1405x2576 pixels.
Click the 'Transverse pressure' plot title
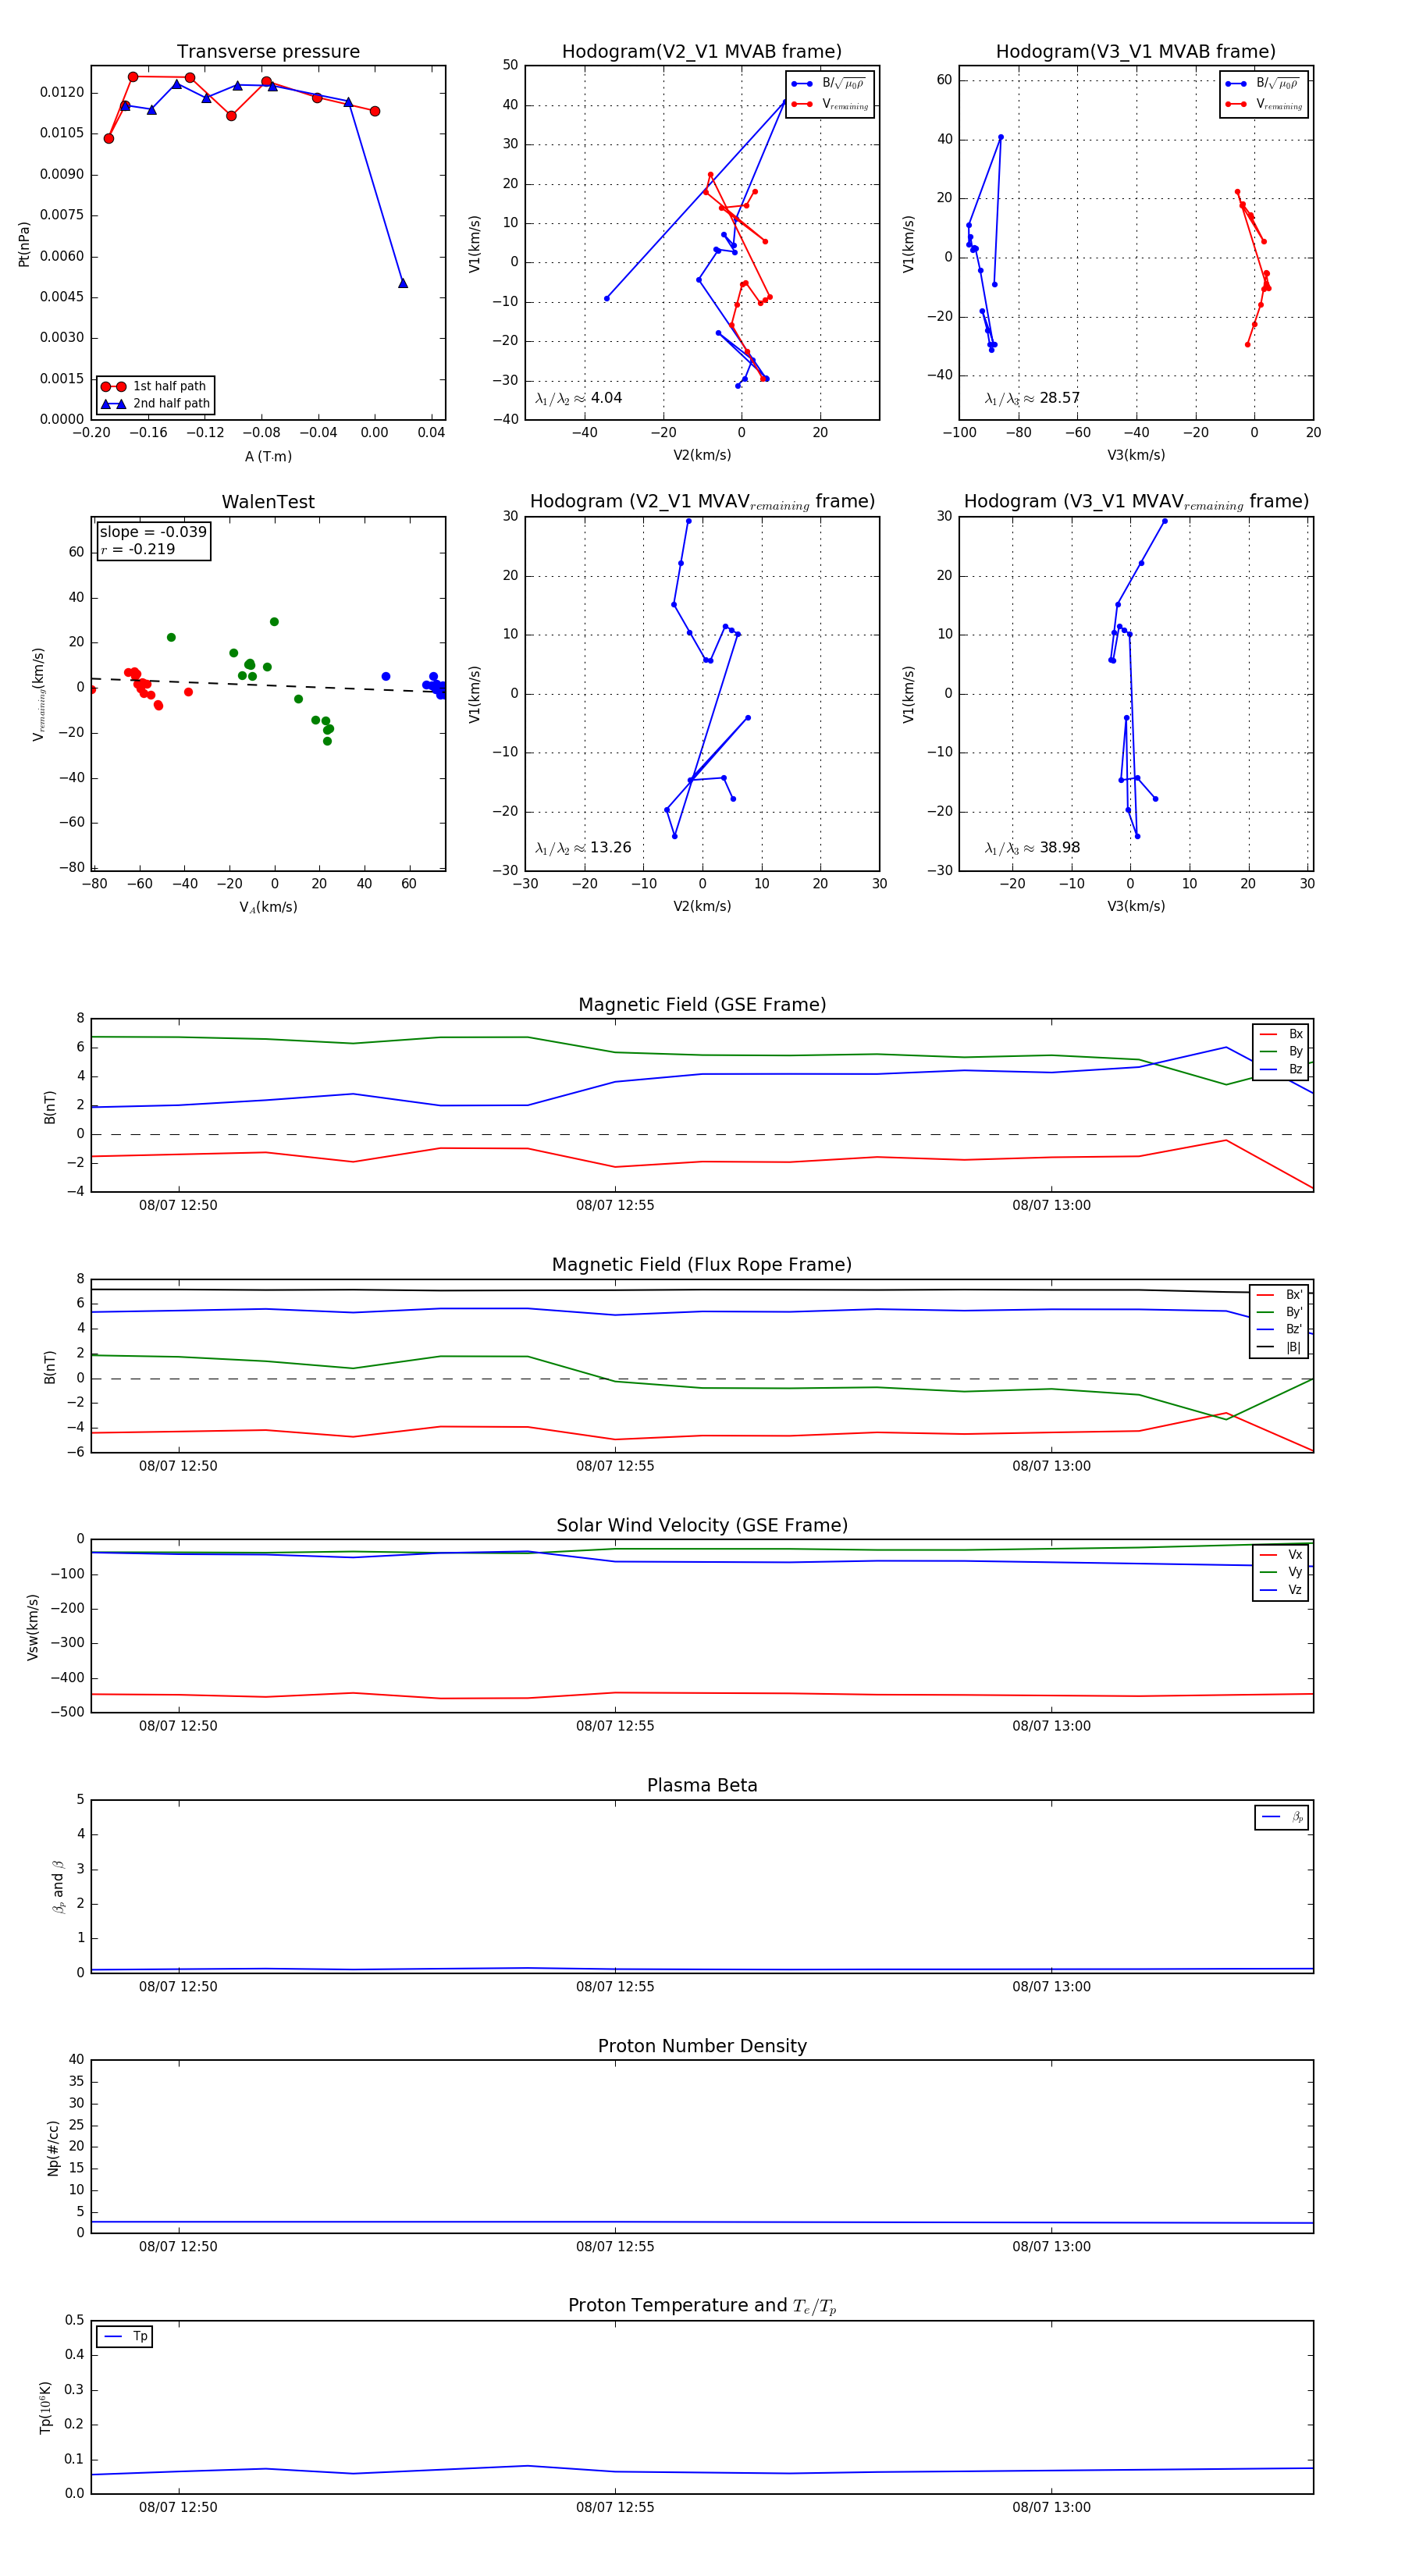point(268,52)
